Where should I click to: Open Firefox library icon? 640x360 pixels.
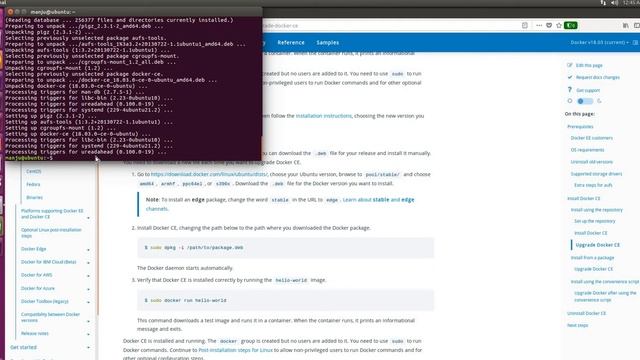[x=625, y=25]
